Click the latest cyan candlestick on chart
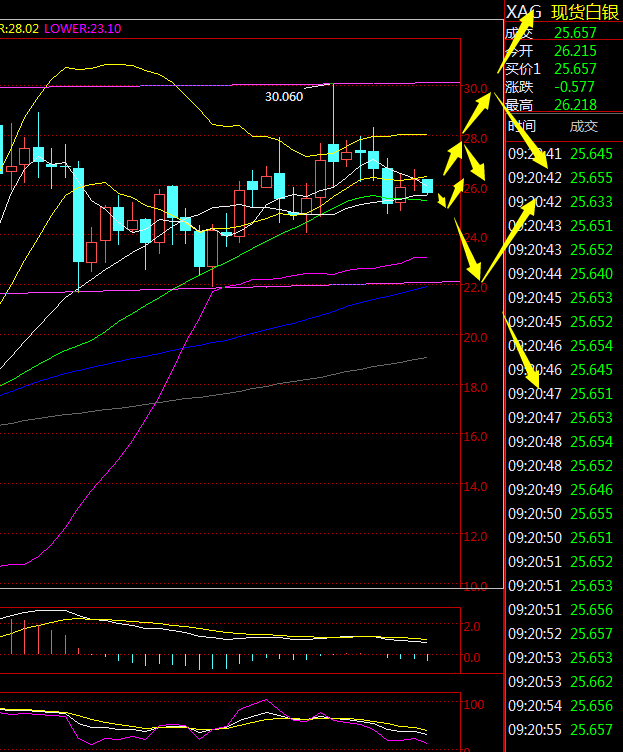 coord(427,186)
